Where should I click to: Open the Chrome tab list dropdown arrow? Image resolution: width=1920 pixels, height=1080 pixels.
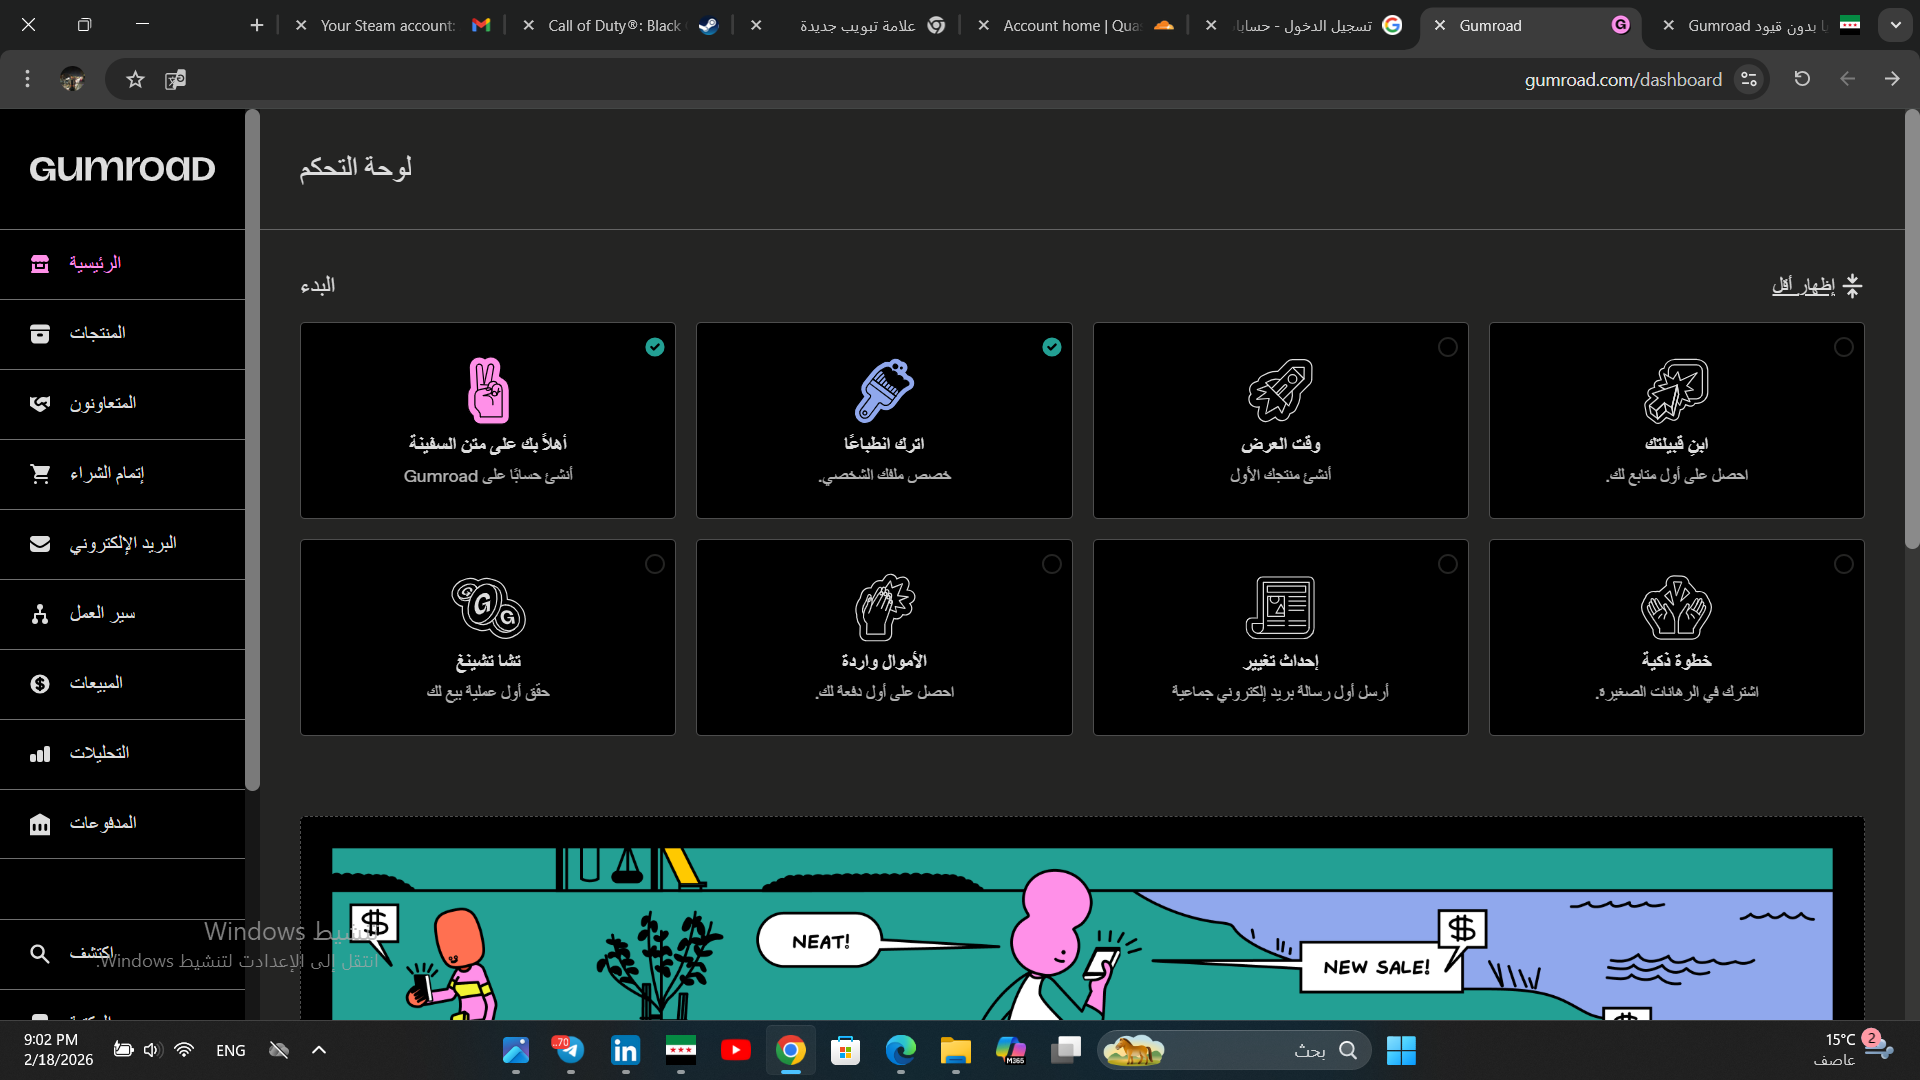(x=1895, y=25)
